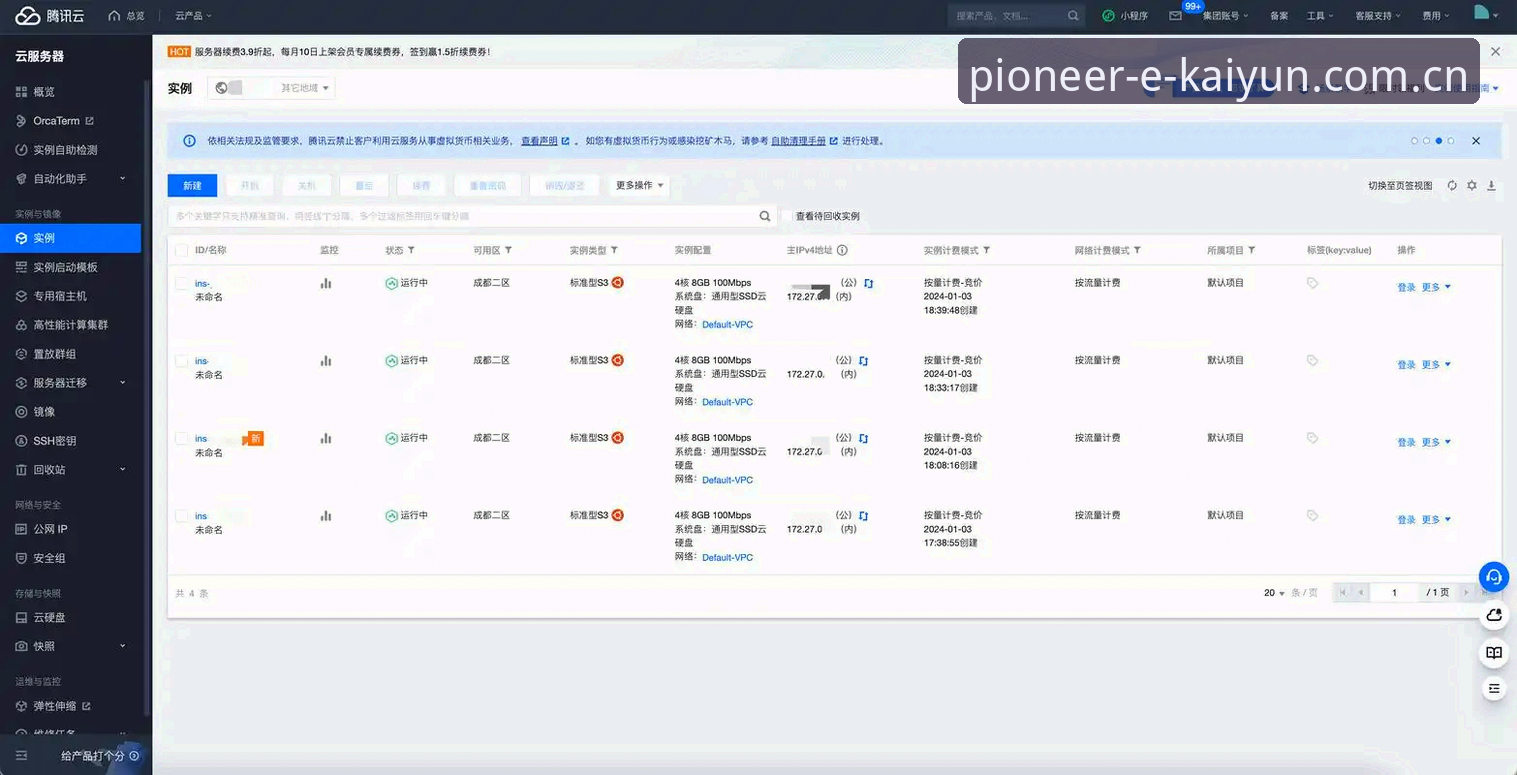This screenshot has width=1517, height=775.
Task: Open 公网 IP in the sidebar
Action: [50, 529]
